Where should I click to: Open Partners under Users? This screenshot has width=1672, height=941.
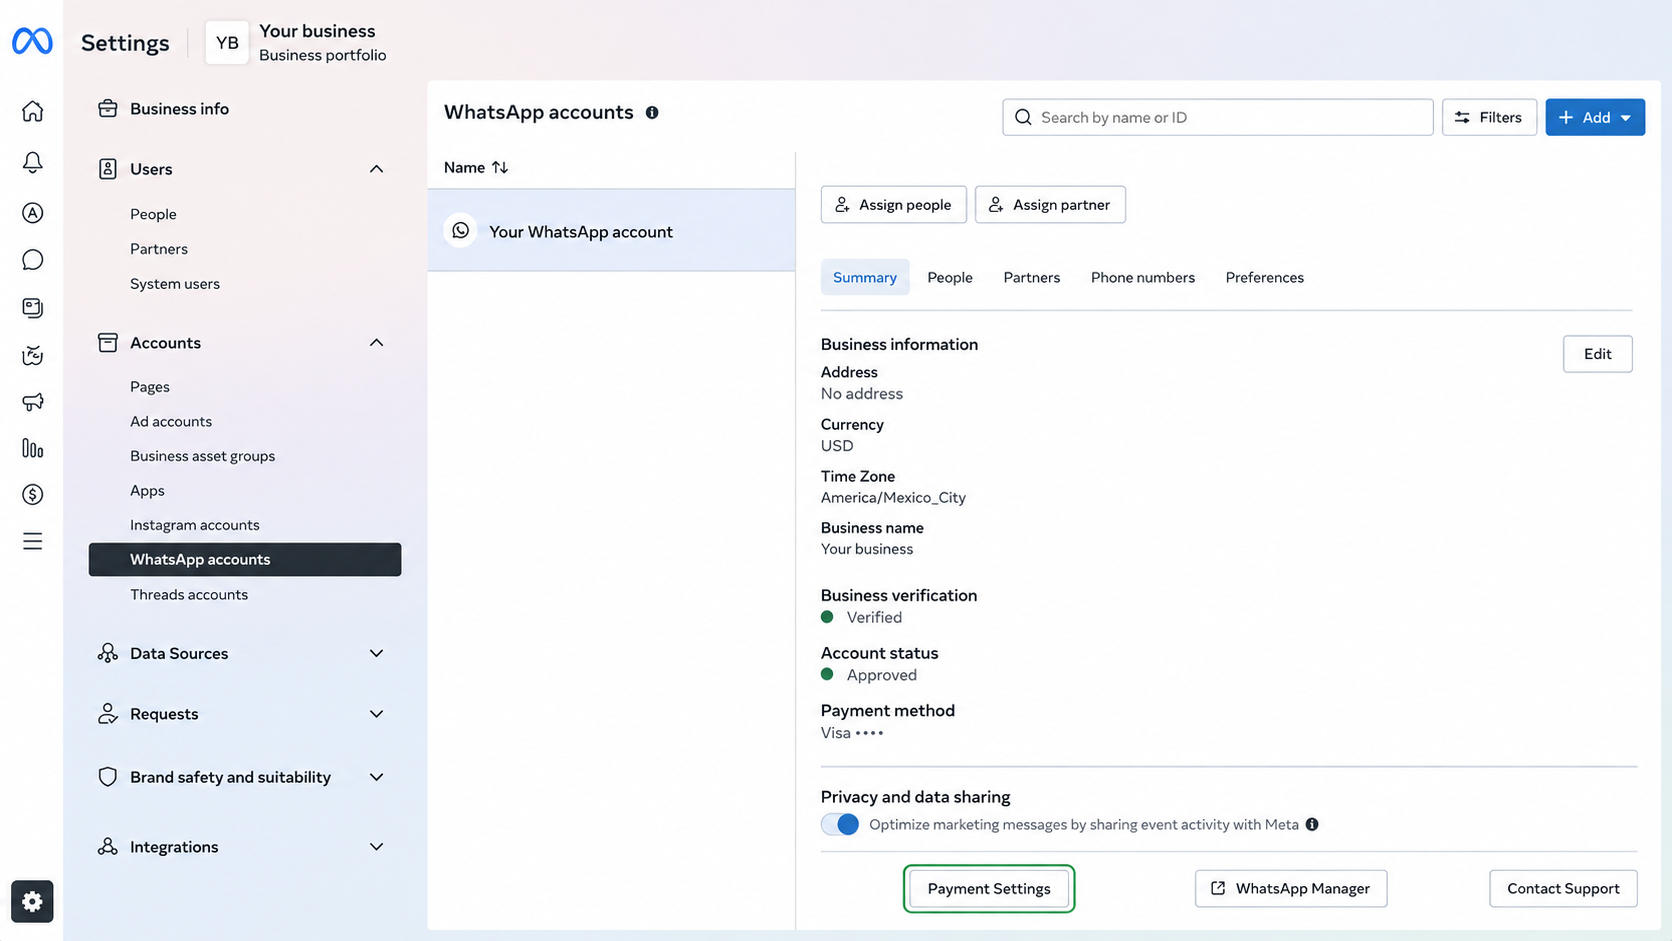tap(159, 249)
